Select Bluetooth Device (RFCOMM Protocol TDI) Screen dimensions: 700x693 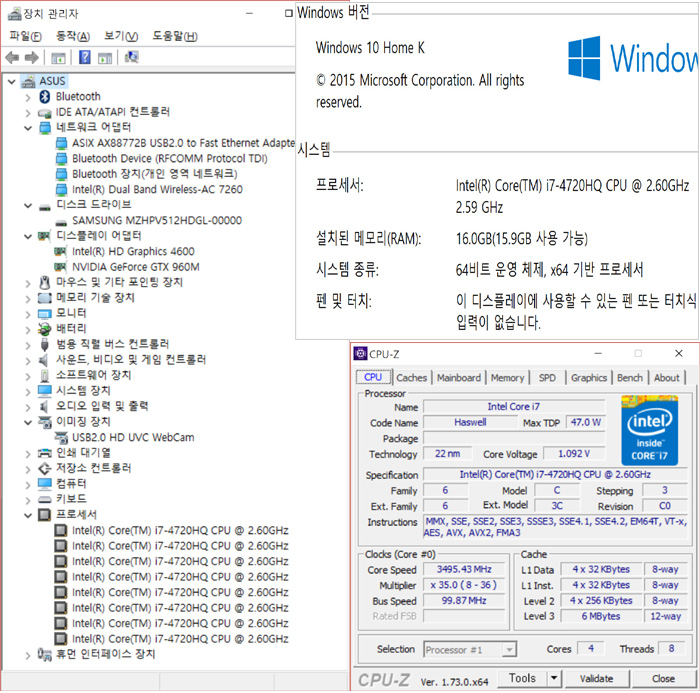[170, 159]
